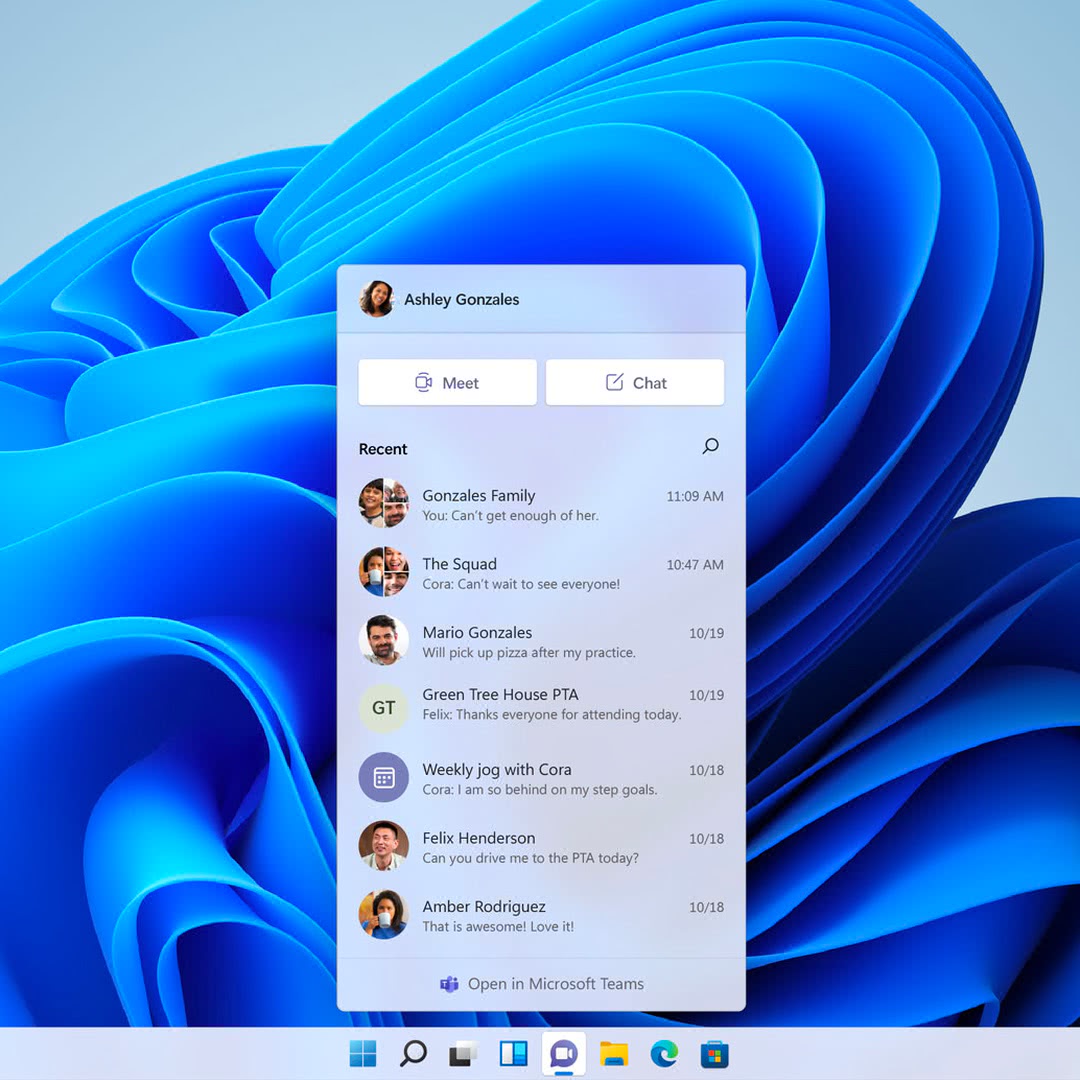This screenshot has height=1080, width=1080.
Task: Open The Squad group conversation
Action: coord(540,573)
